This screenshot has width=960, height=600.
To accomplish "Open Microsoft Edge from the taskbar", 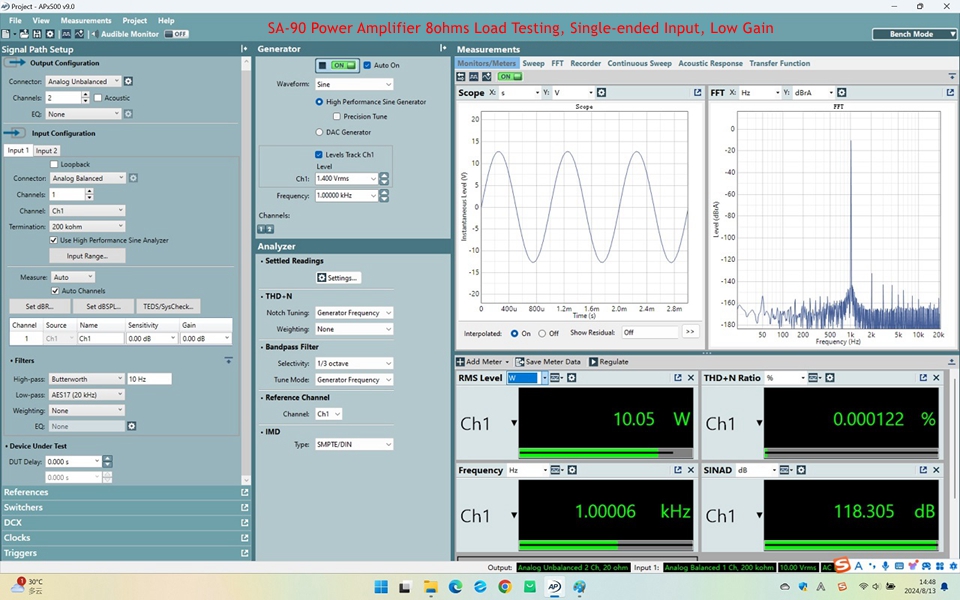I will 455,587.
